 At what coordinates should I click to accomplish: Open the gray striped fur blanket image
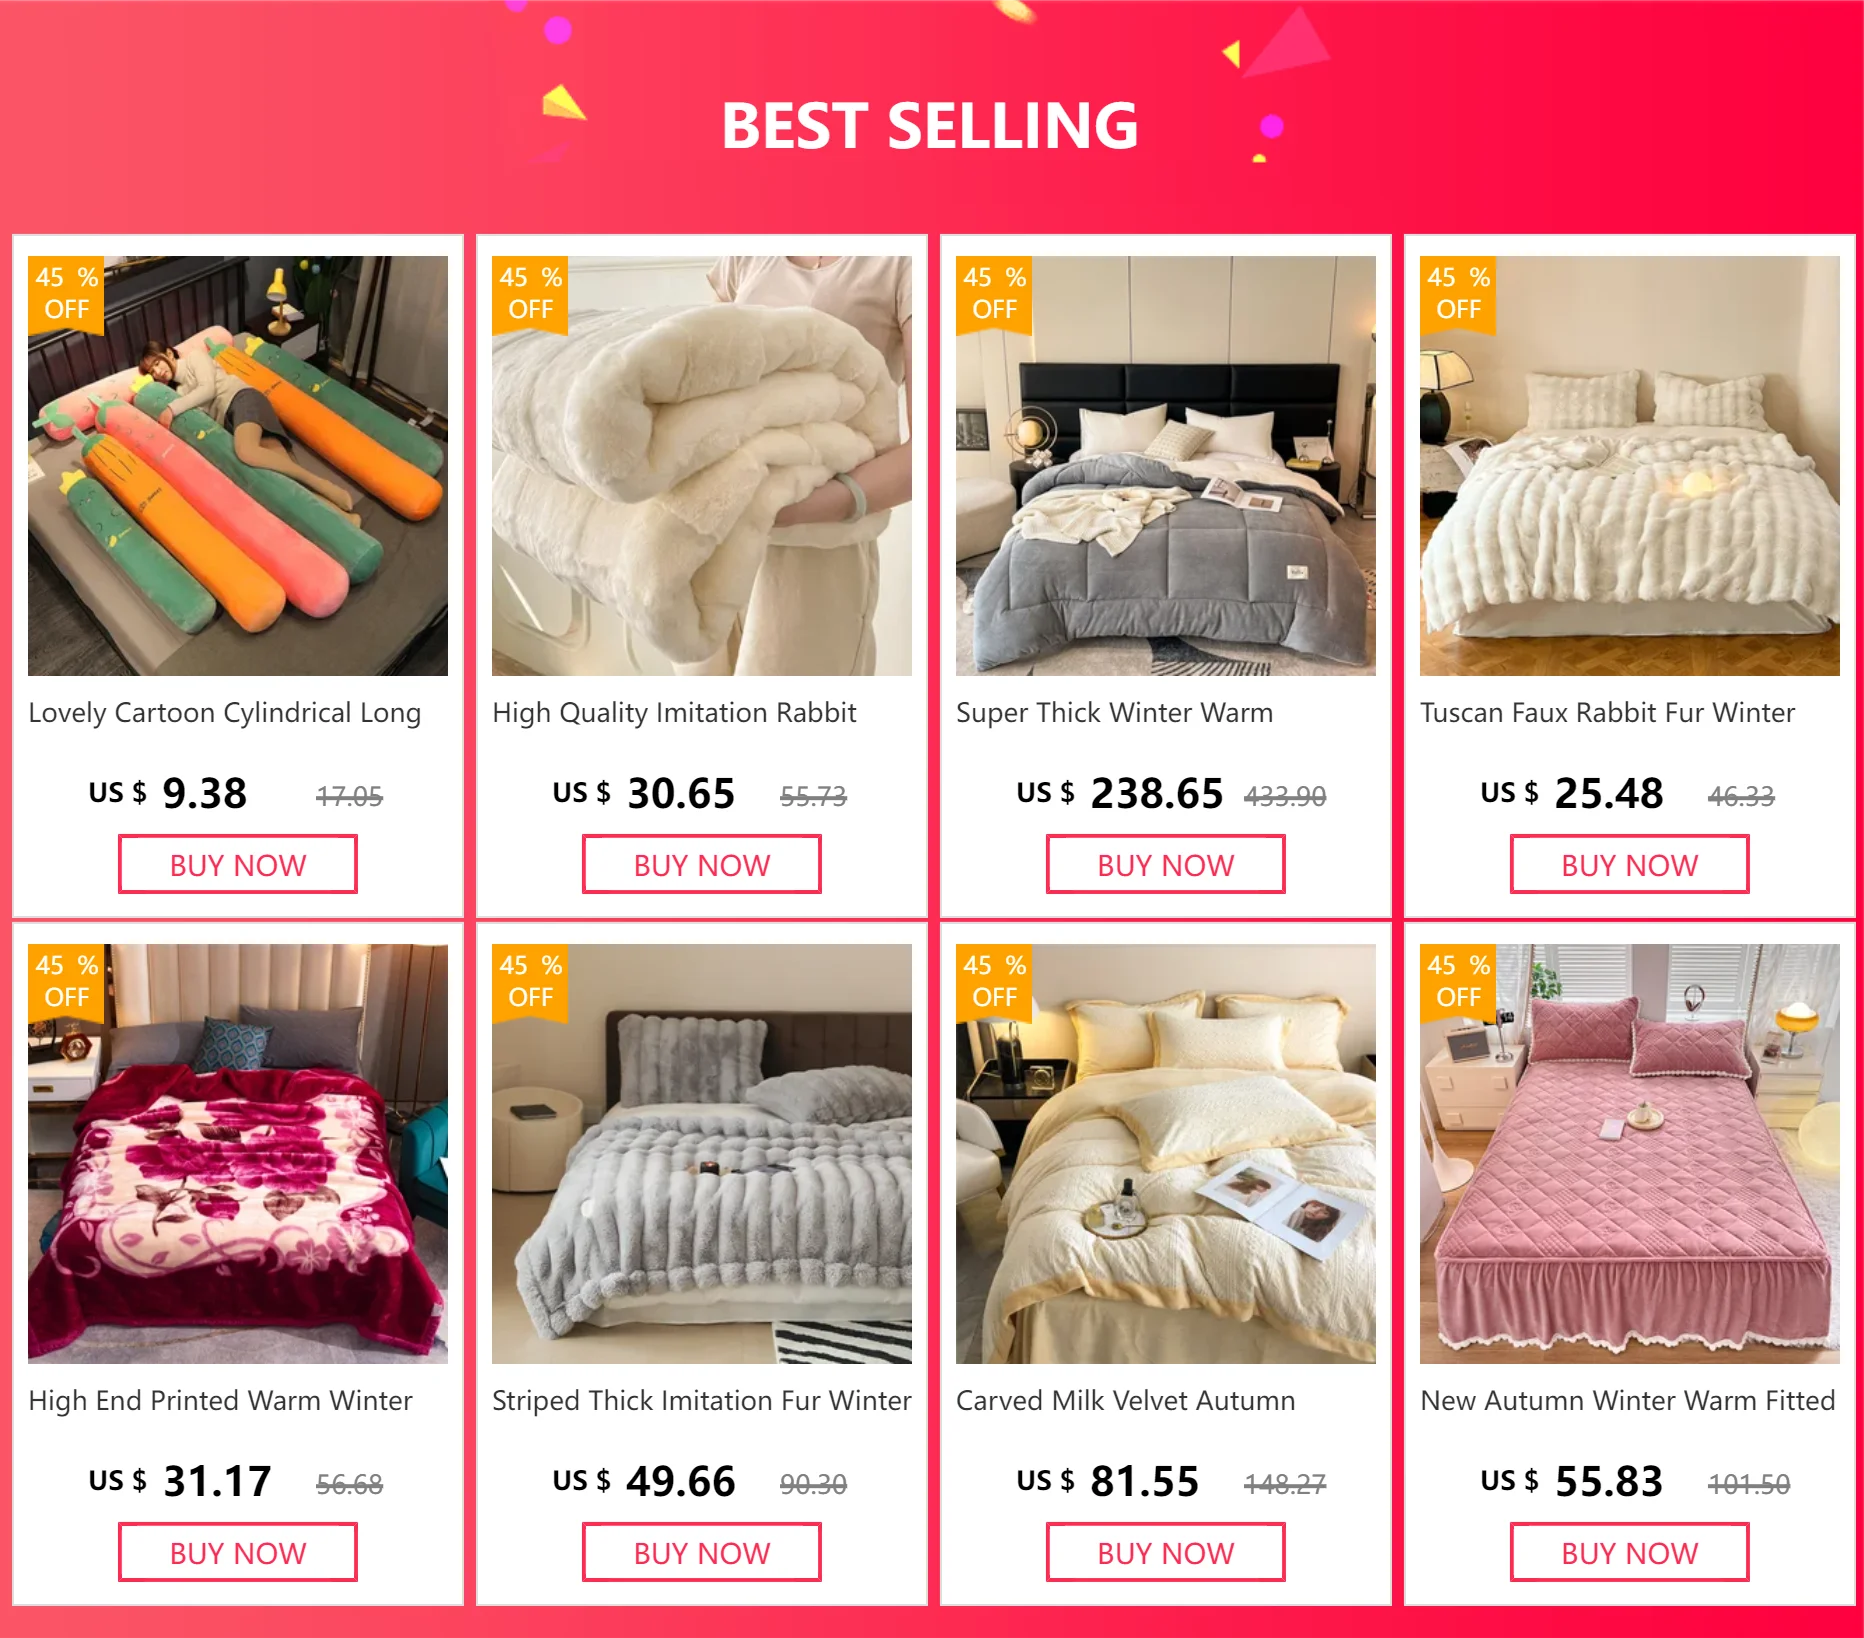702,1154
